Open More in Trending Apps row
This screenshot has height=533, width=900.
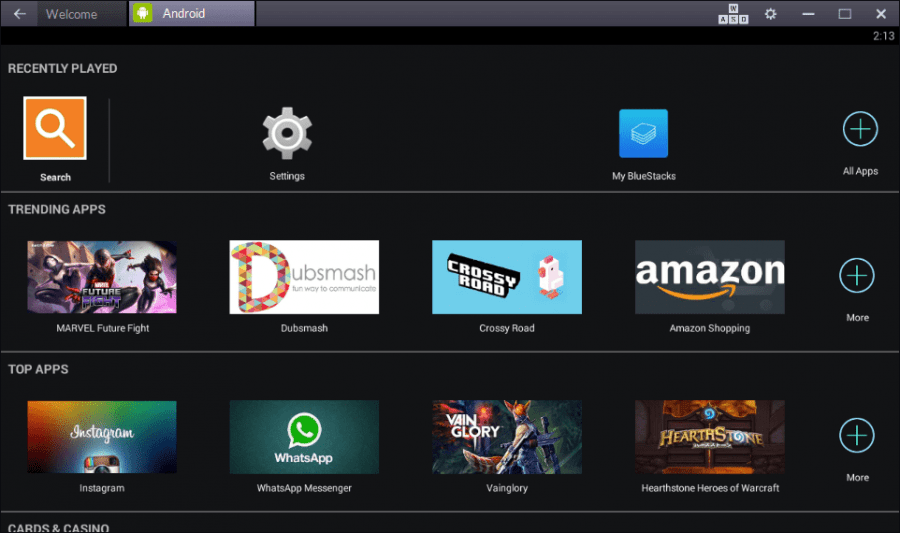point(857,275)
